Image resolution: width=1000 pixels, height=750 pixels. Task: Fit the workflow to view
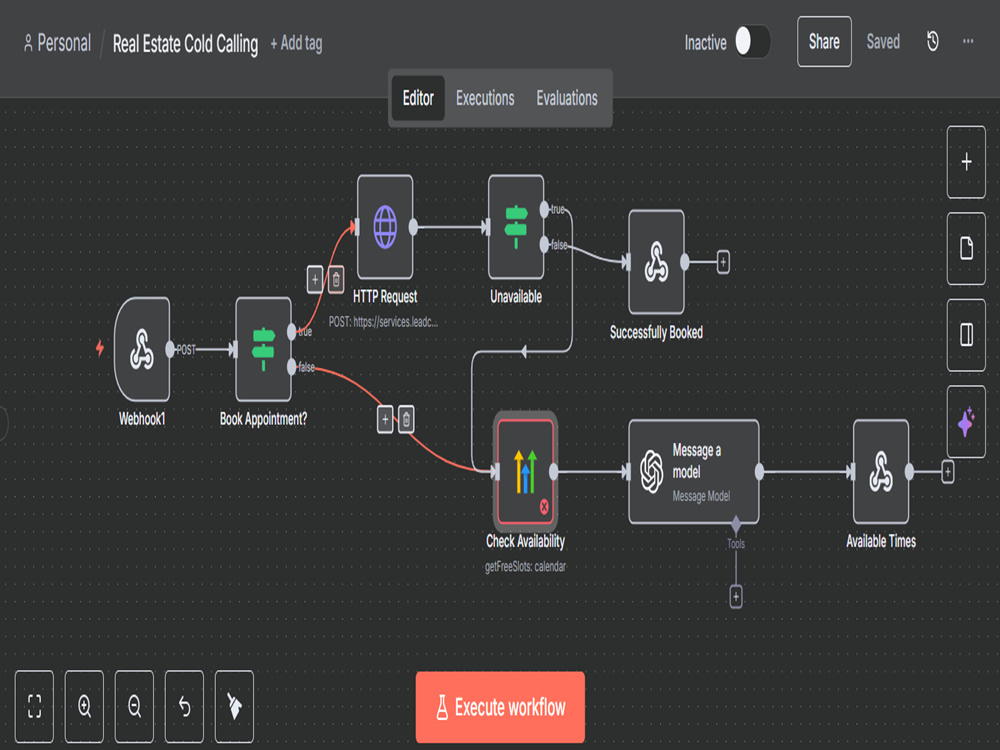click(x=34, y=707)
